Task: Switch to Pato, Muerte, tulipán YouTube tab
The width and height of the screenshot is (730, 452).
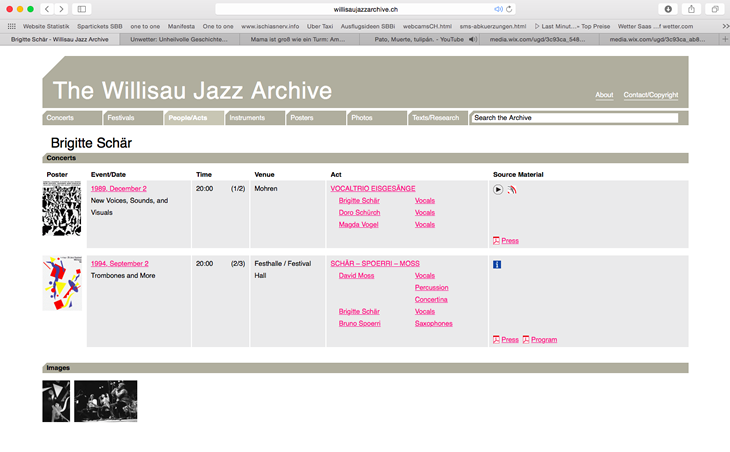Action: click(419, 40)
